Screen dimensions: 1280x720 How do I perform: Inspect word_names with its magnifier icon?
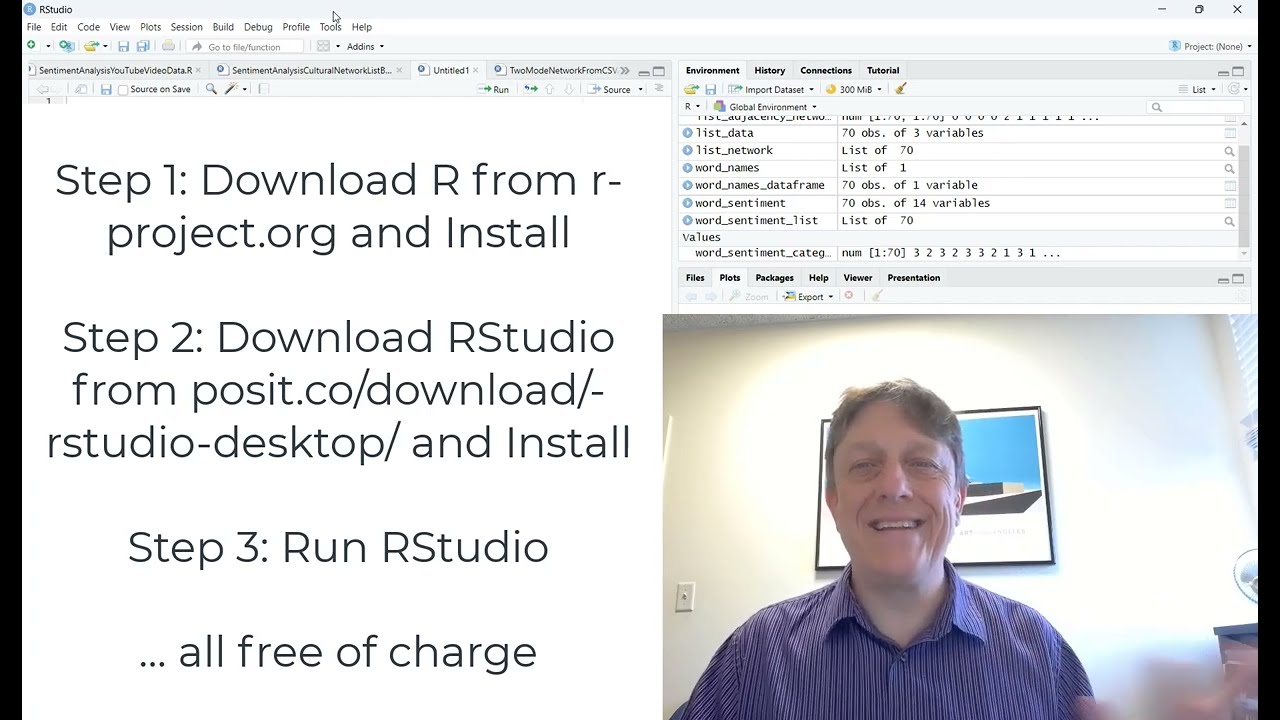click(1230, 168)
